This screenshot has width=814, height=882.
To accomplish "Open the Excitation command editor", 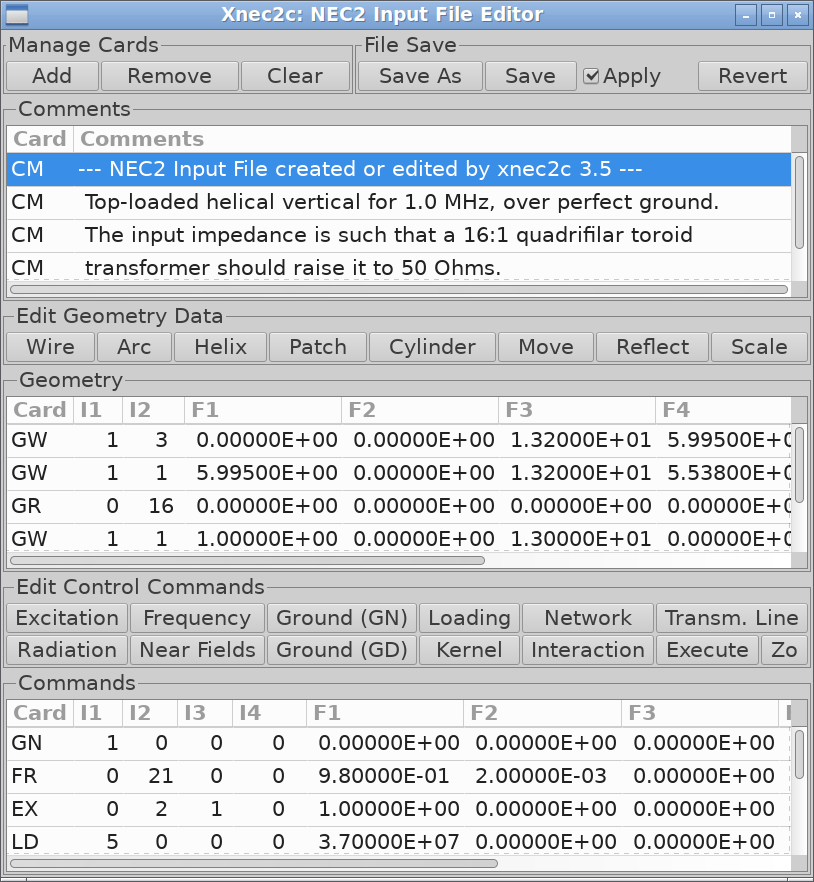I will coord(67,618).
